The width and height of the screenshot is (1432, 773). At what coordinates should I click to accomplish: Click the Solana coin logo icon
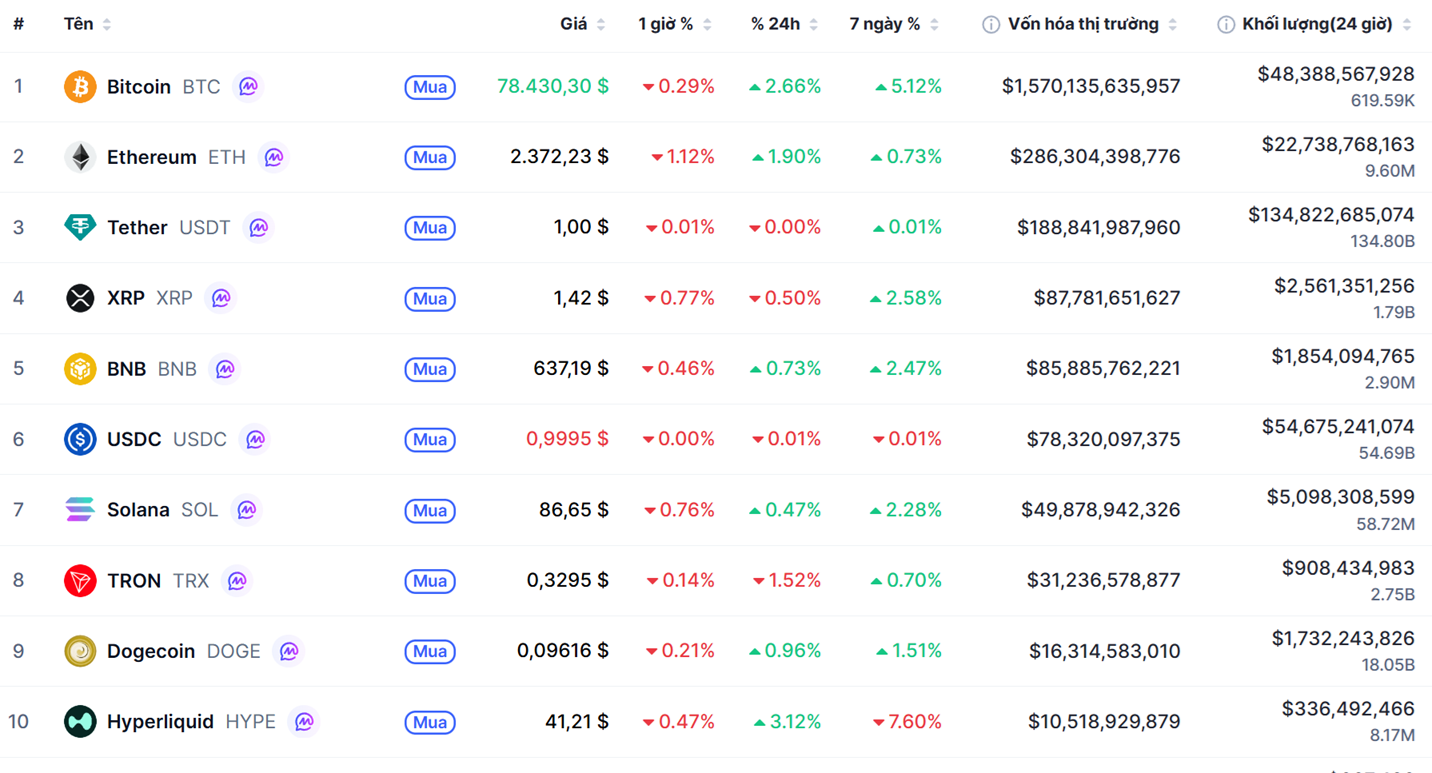[x=80, y=510]
